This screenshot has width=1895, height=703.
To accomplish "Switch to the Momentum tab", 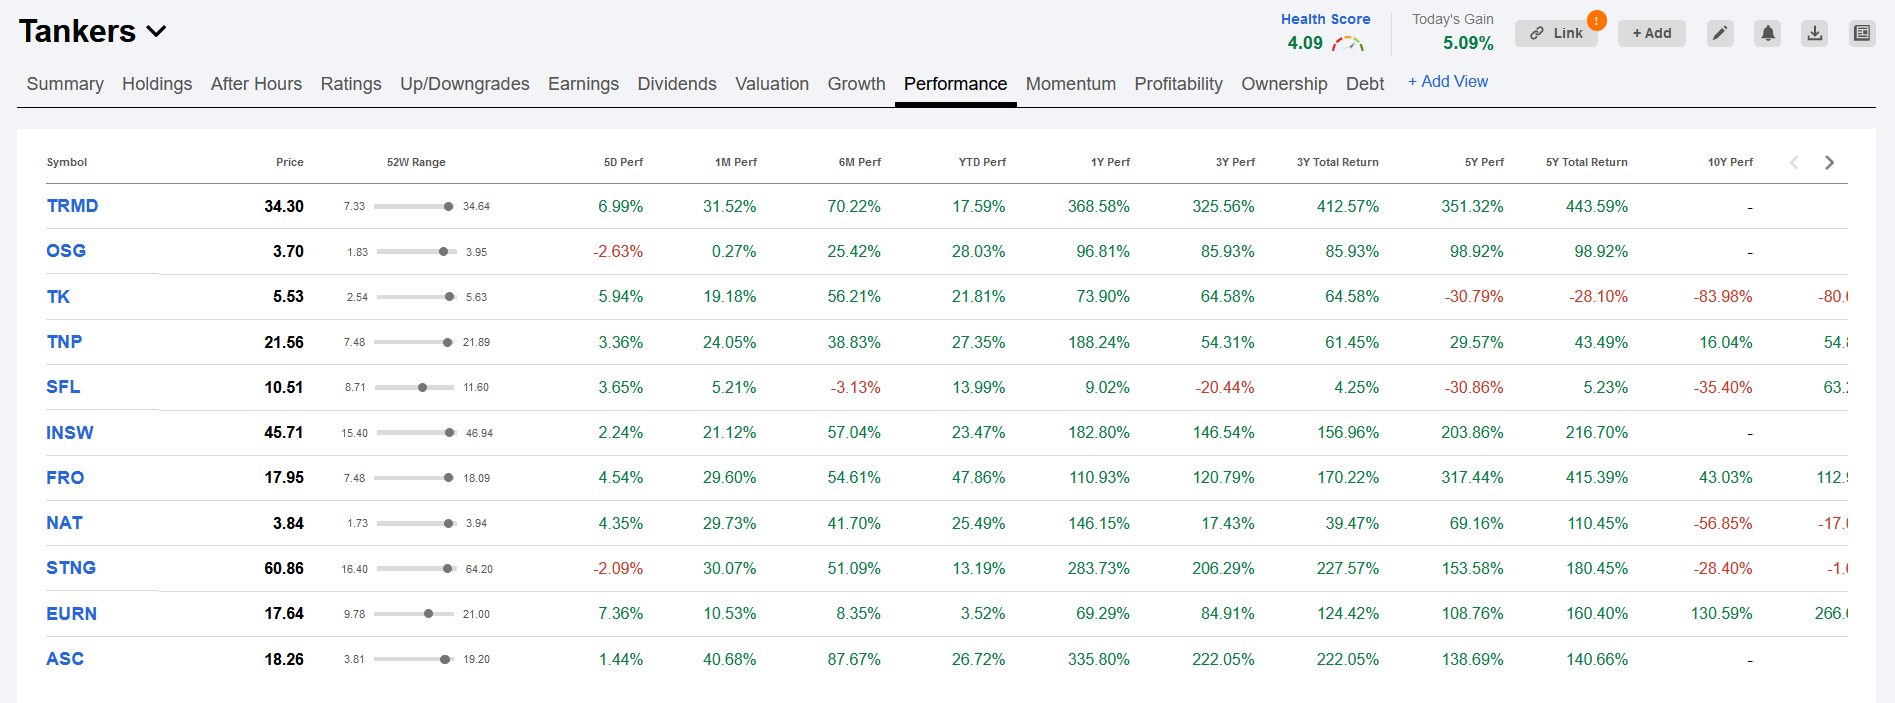I will pyautogui.click(x=1070, y=84).
